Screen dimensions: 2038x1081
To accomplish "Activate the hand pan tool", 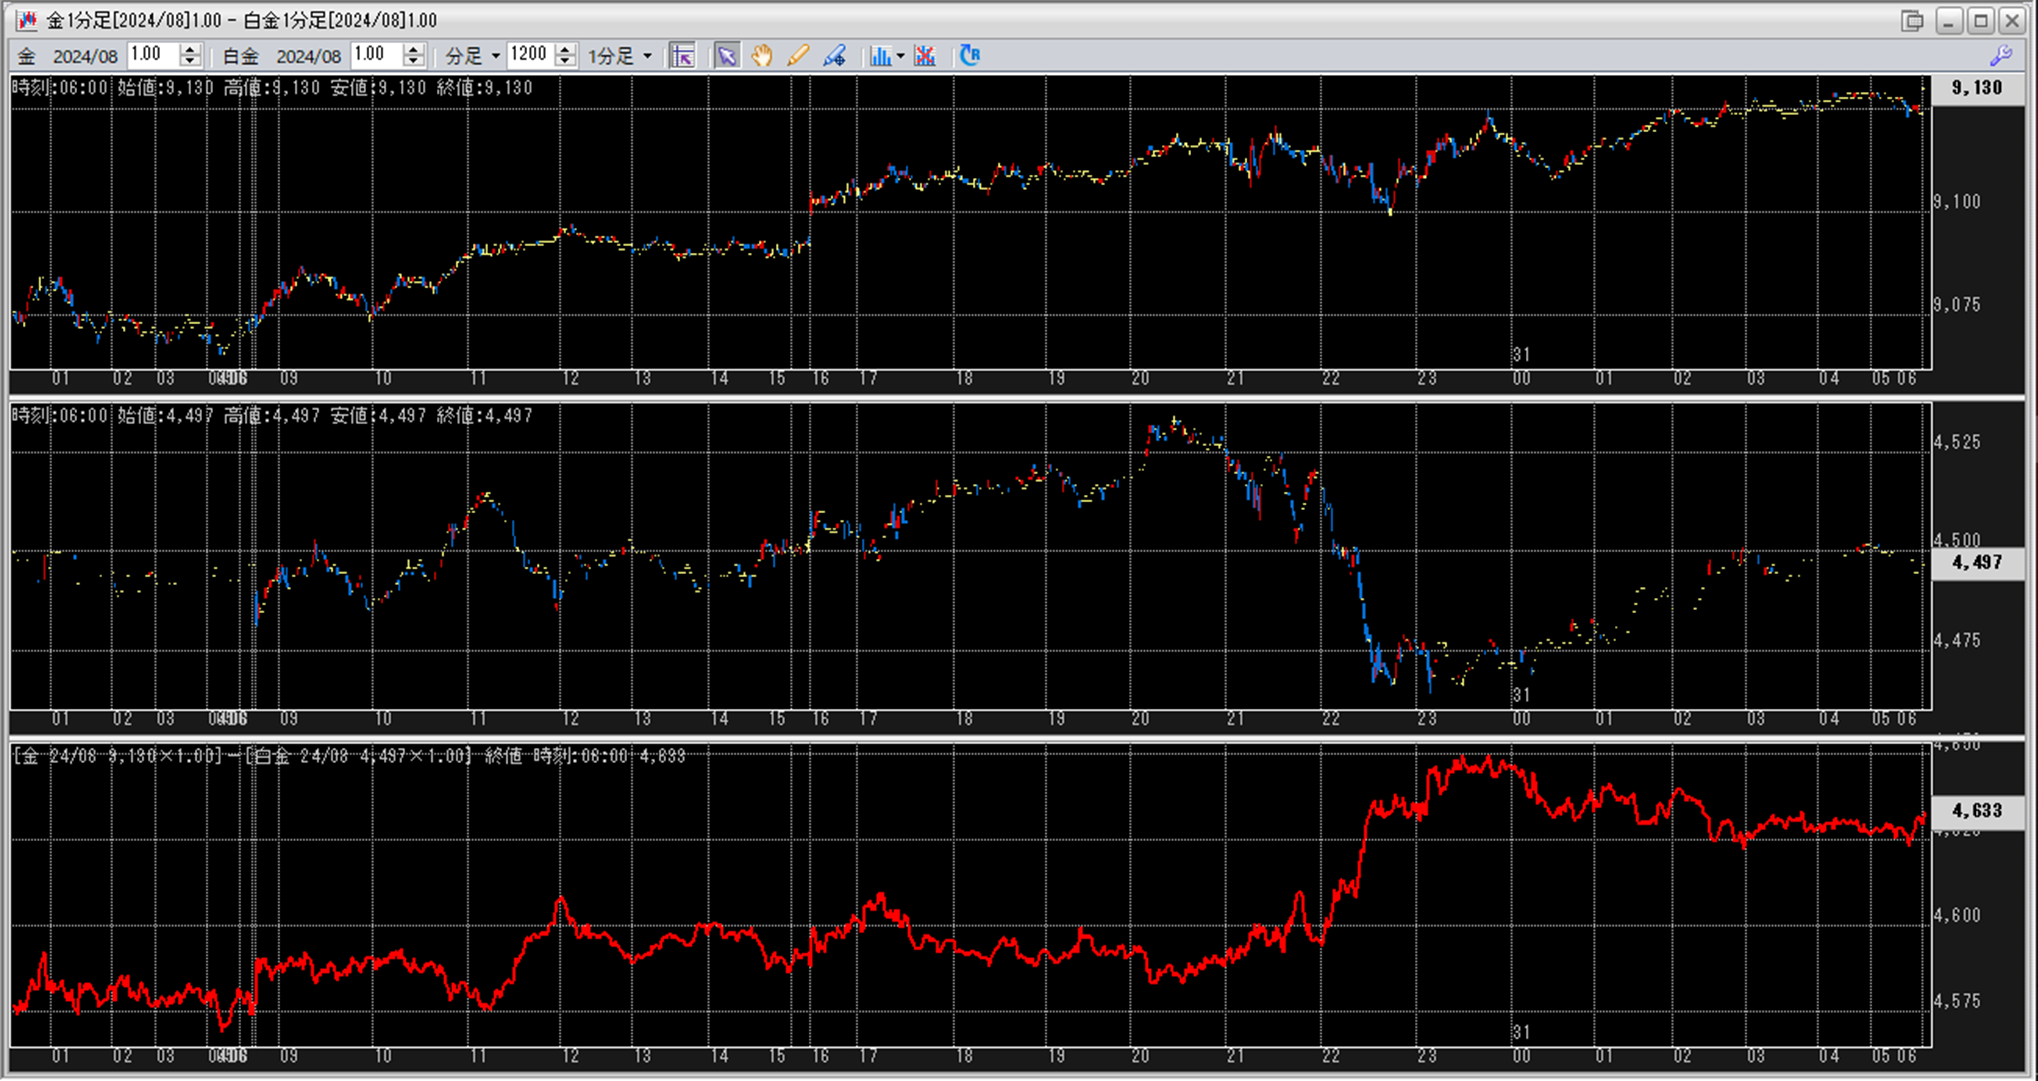I will pos(762,56).
